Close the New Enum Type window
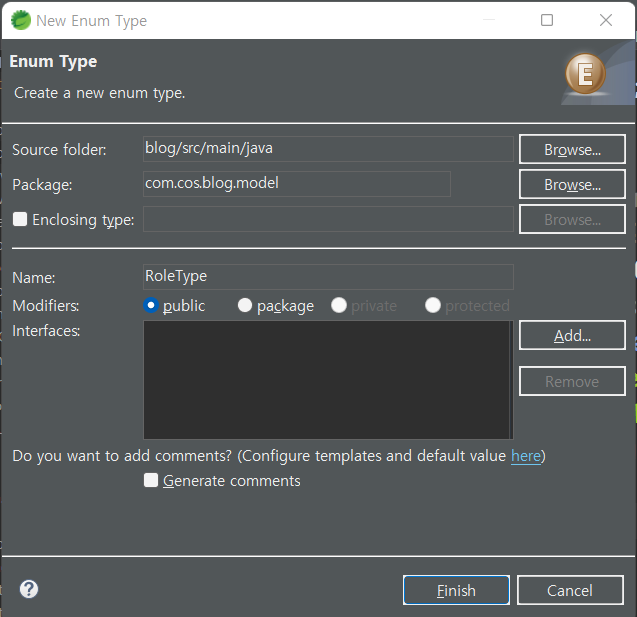This screenshot has width=637, height=617. [606, 20]
